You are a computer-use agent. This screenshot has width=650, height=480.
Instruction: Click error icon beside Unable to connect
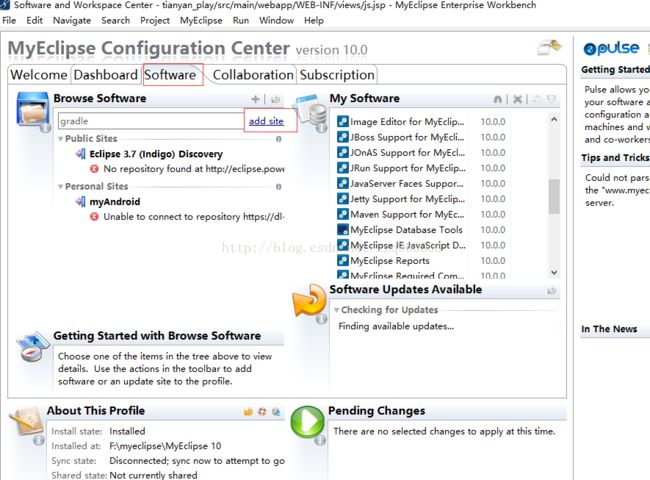(x=95, y=216)
